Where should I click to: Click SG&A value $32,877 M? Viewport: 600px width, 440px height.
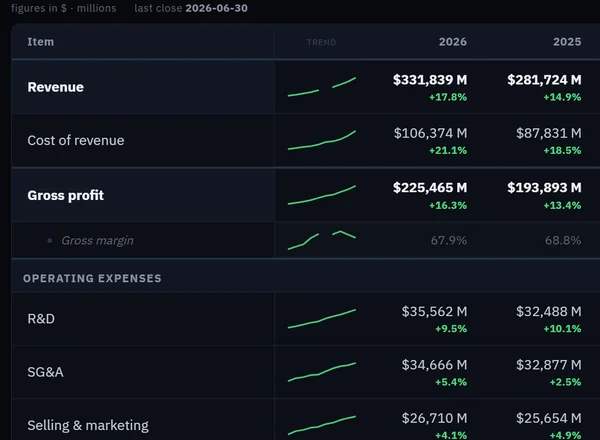[549, 365]
